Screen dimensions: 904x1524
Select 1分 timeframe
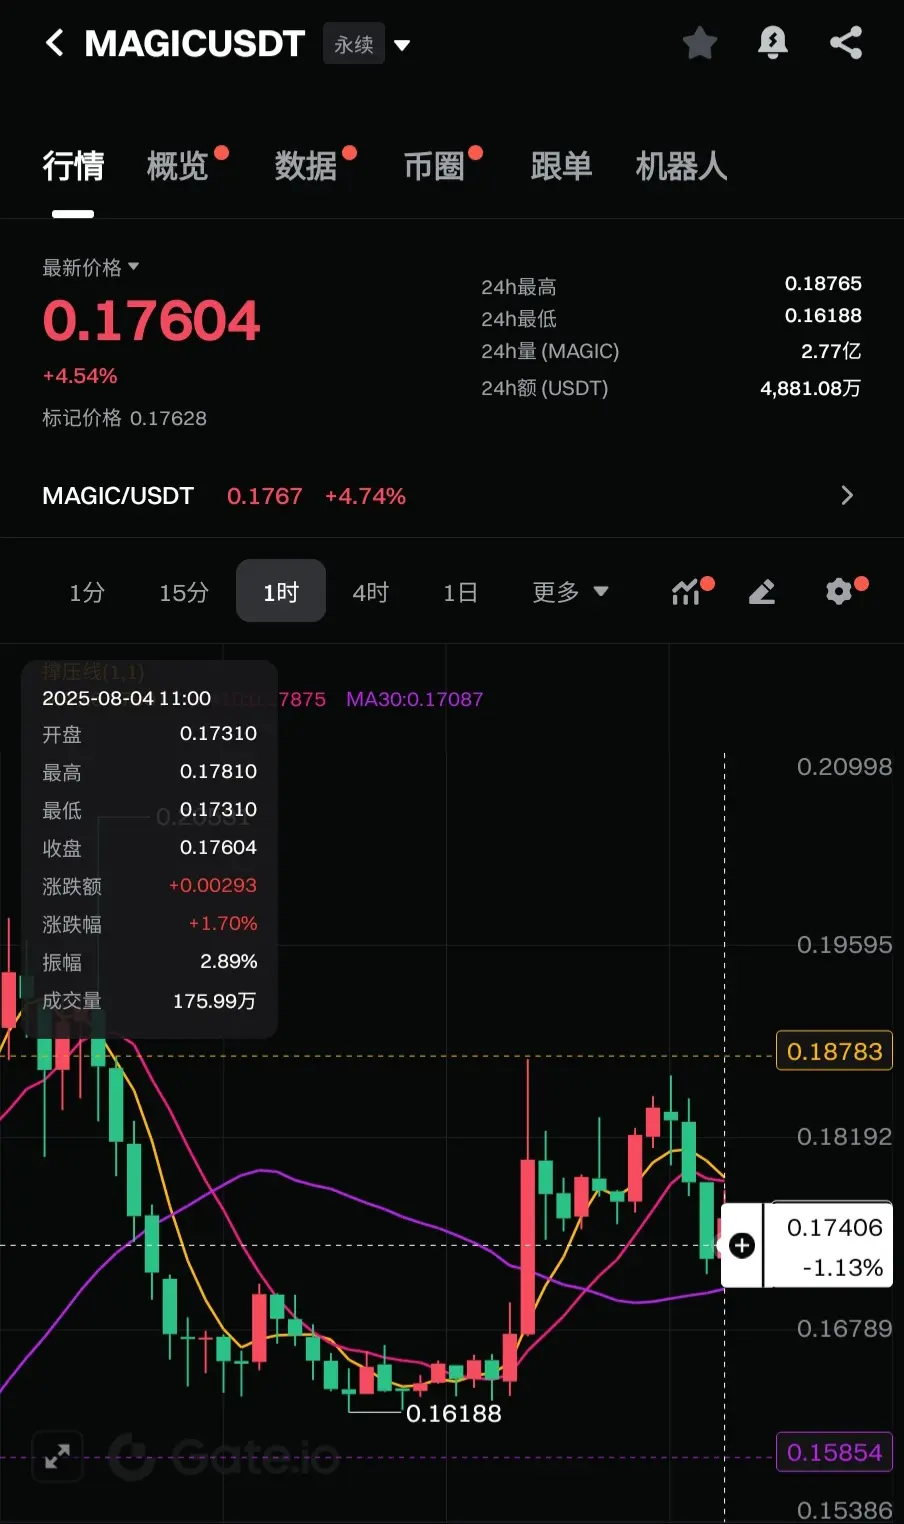(x=87, y=592)
